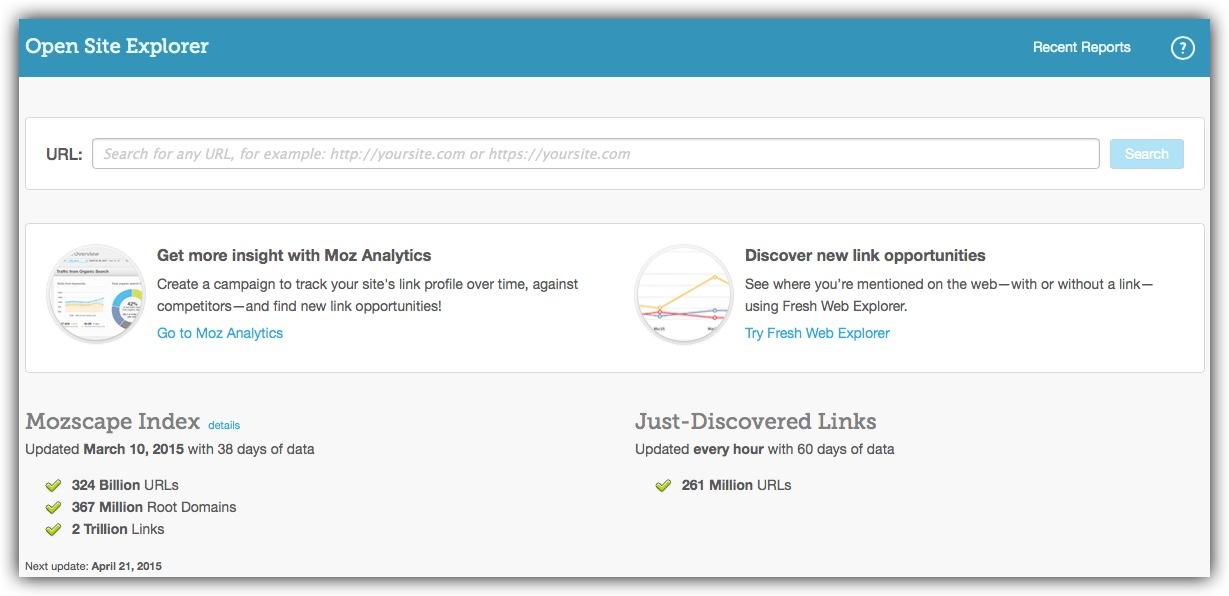Image resolution: width=1229 pixels, height=596 pixels.
Task: Open the Try Fresh Web Explorer link
Action: point(817,333)
